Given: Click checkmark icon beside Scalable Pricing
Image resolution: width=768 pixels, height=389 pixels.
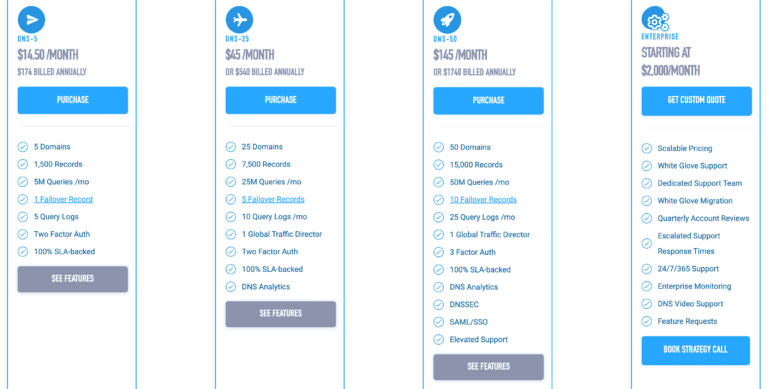Looking at the screenshot, I should (647, 148).
